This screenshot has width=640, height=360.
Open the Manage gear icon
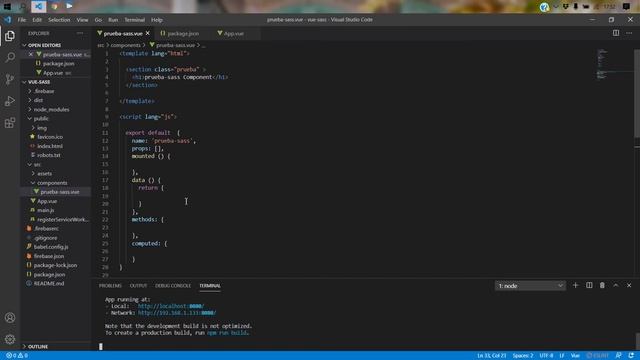point(10,339)
